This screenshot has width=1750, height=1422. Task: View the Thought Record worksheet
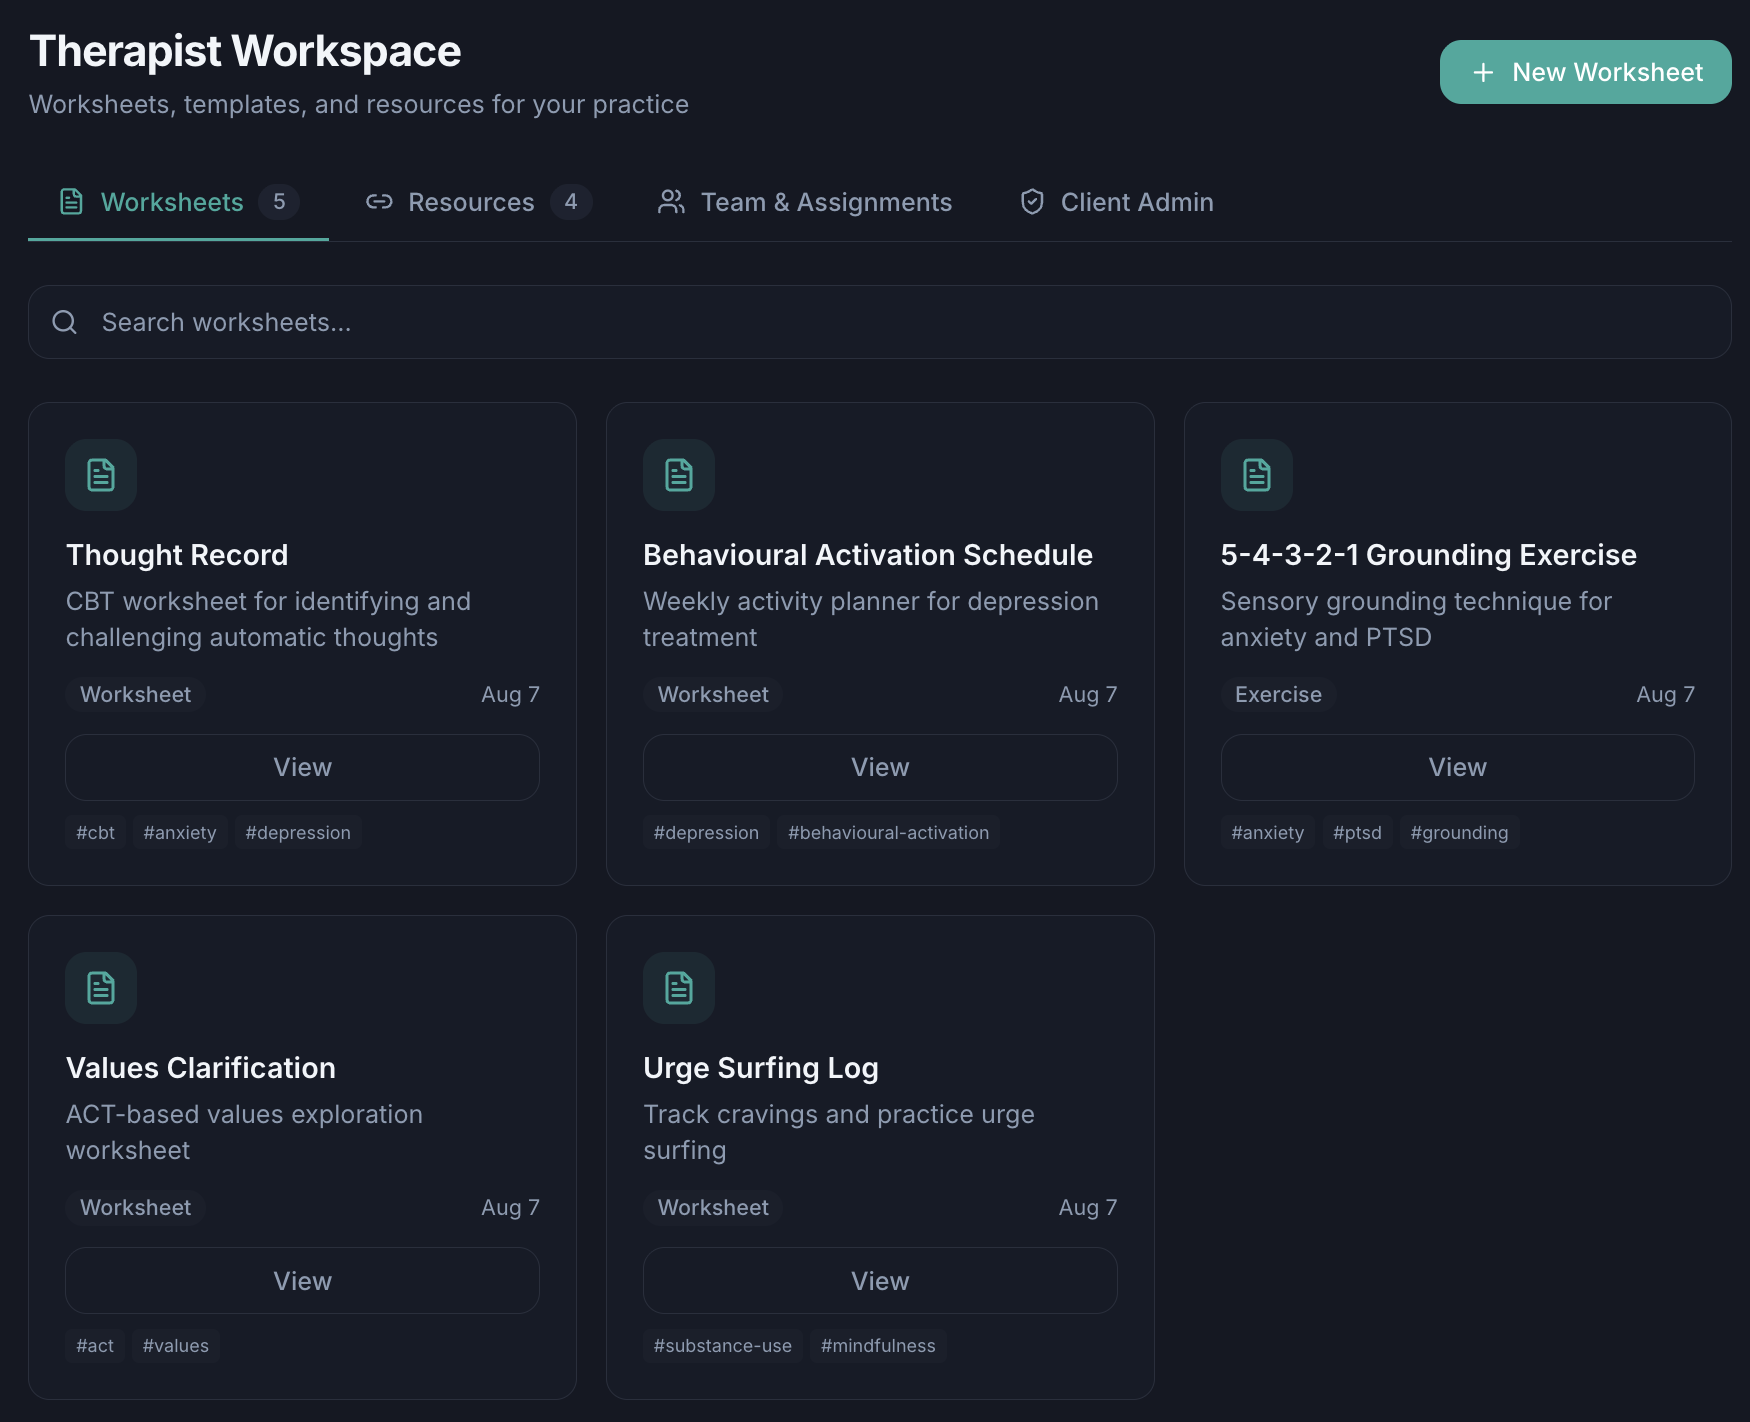tap(302, 767)
